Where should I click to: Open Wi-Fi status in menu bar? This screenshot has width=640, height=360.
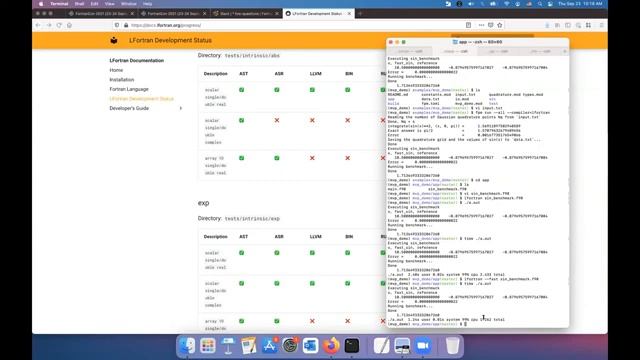coord(507,4)
